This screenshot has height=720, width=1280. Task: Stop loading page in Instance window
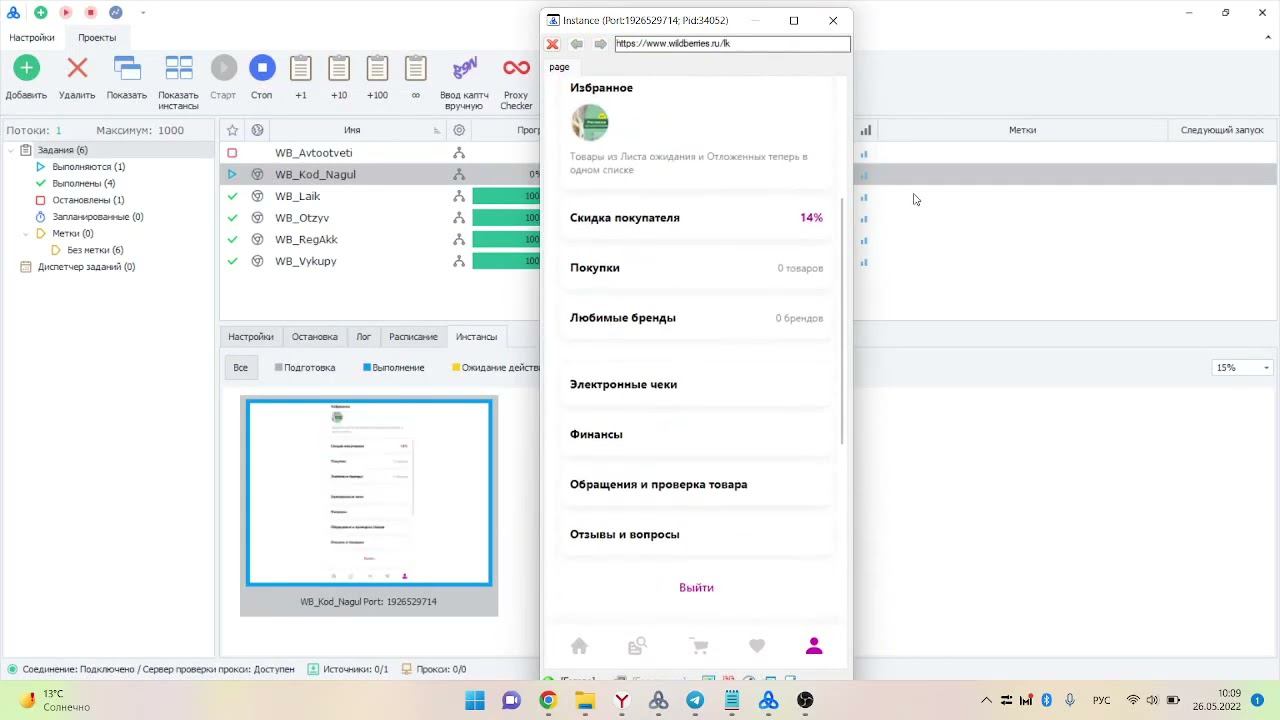click(x=552, y=44)
